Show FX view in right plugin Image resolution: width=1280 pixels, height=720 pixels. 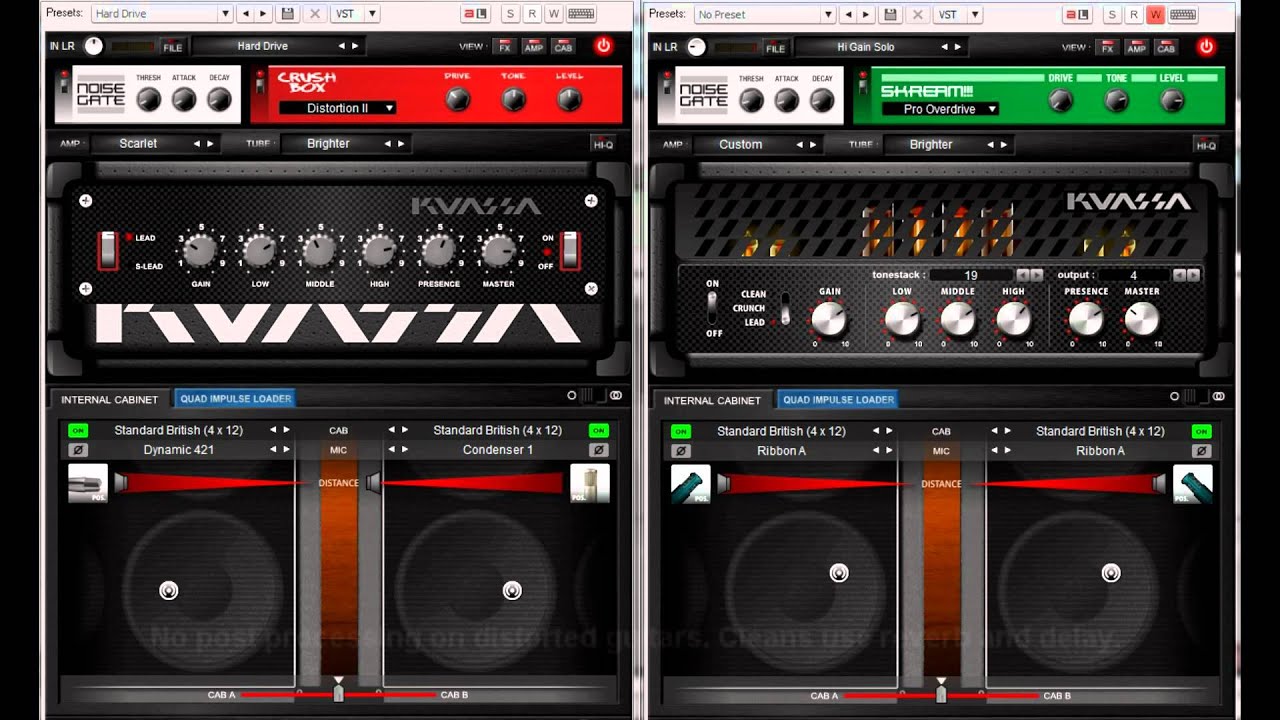point(1108,47)
